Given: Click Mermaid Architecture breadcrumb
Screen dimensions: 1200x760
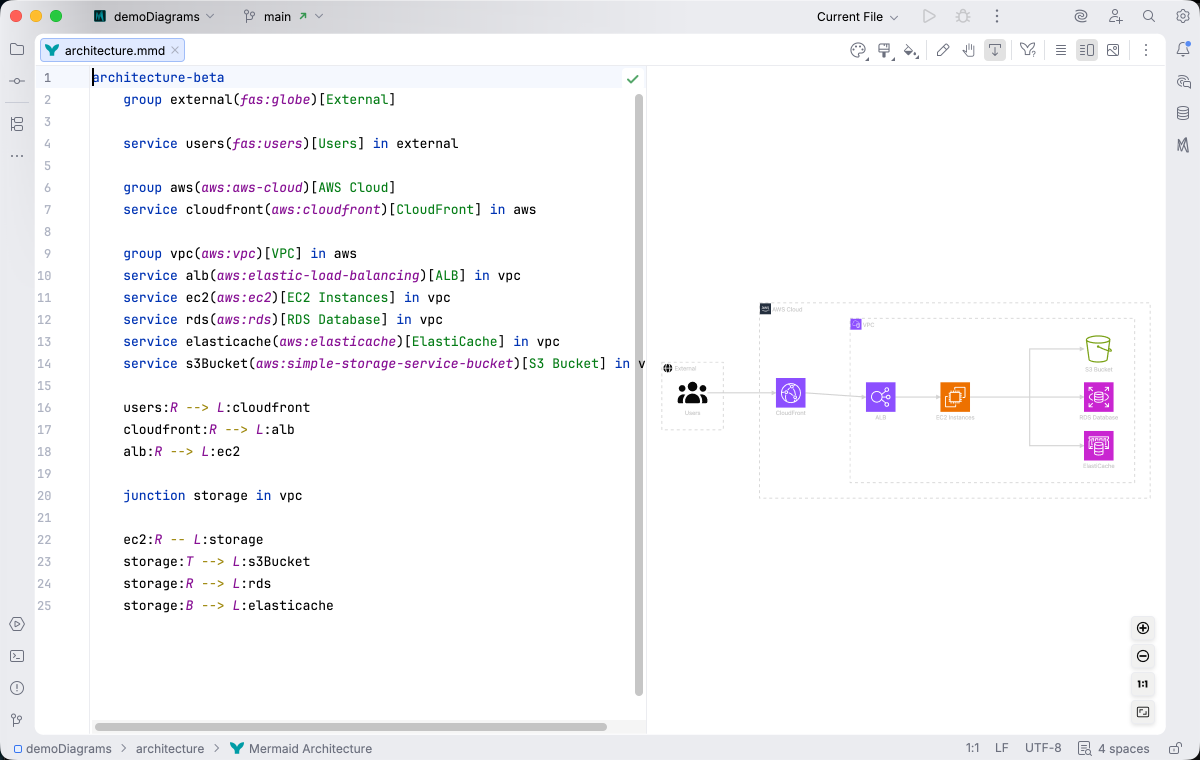Looking at the screenshot, I should pyautogui.click(x=301, y=748).
